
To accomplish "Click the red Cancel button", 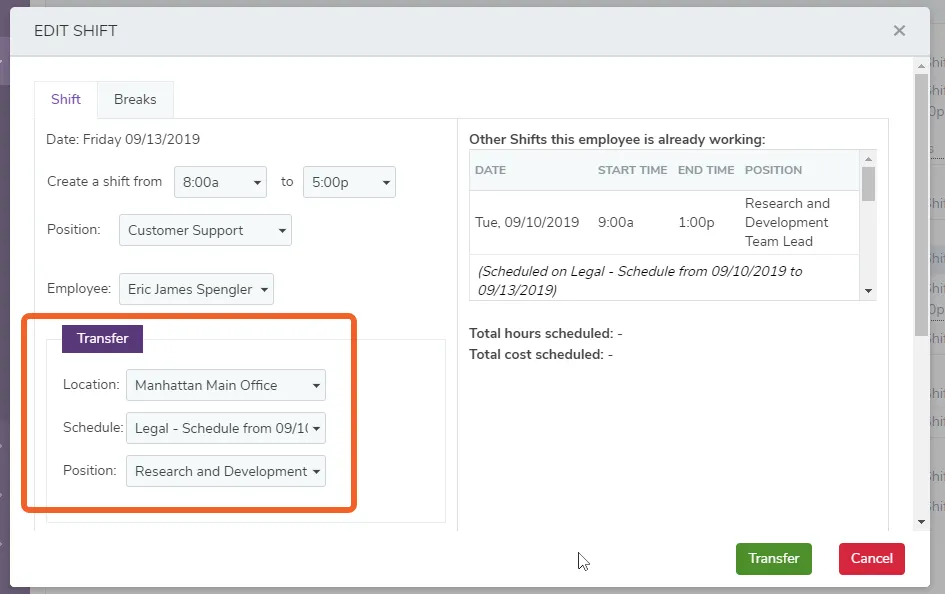I will click(871, 559).
